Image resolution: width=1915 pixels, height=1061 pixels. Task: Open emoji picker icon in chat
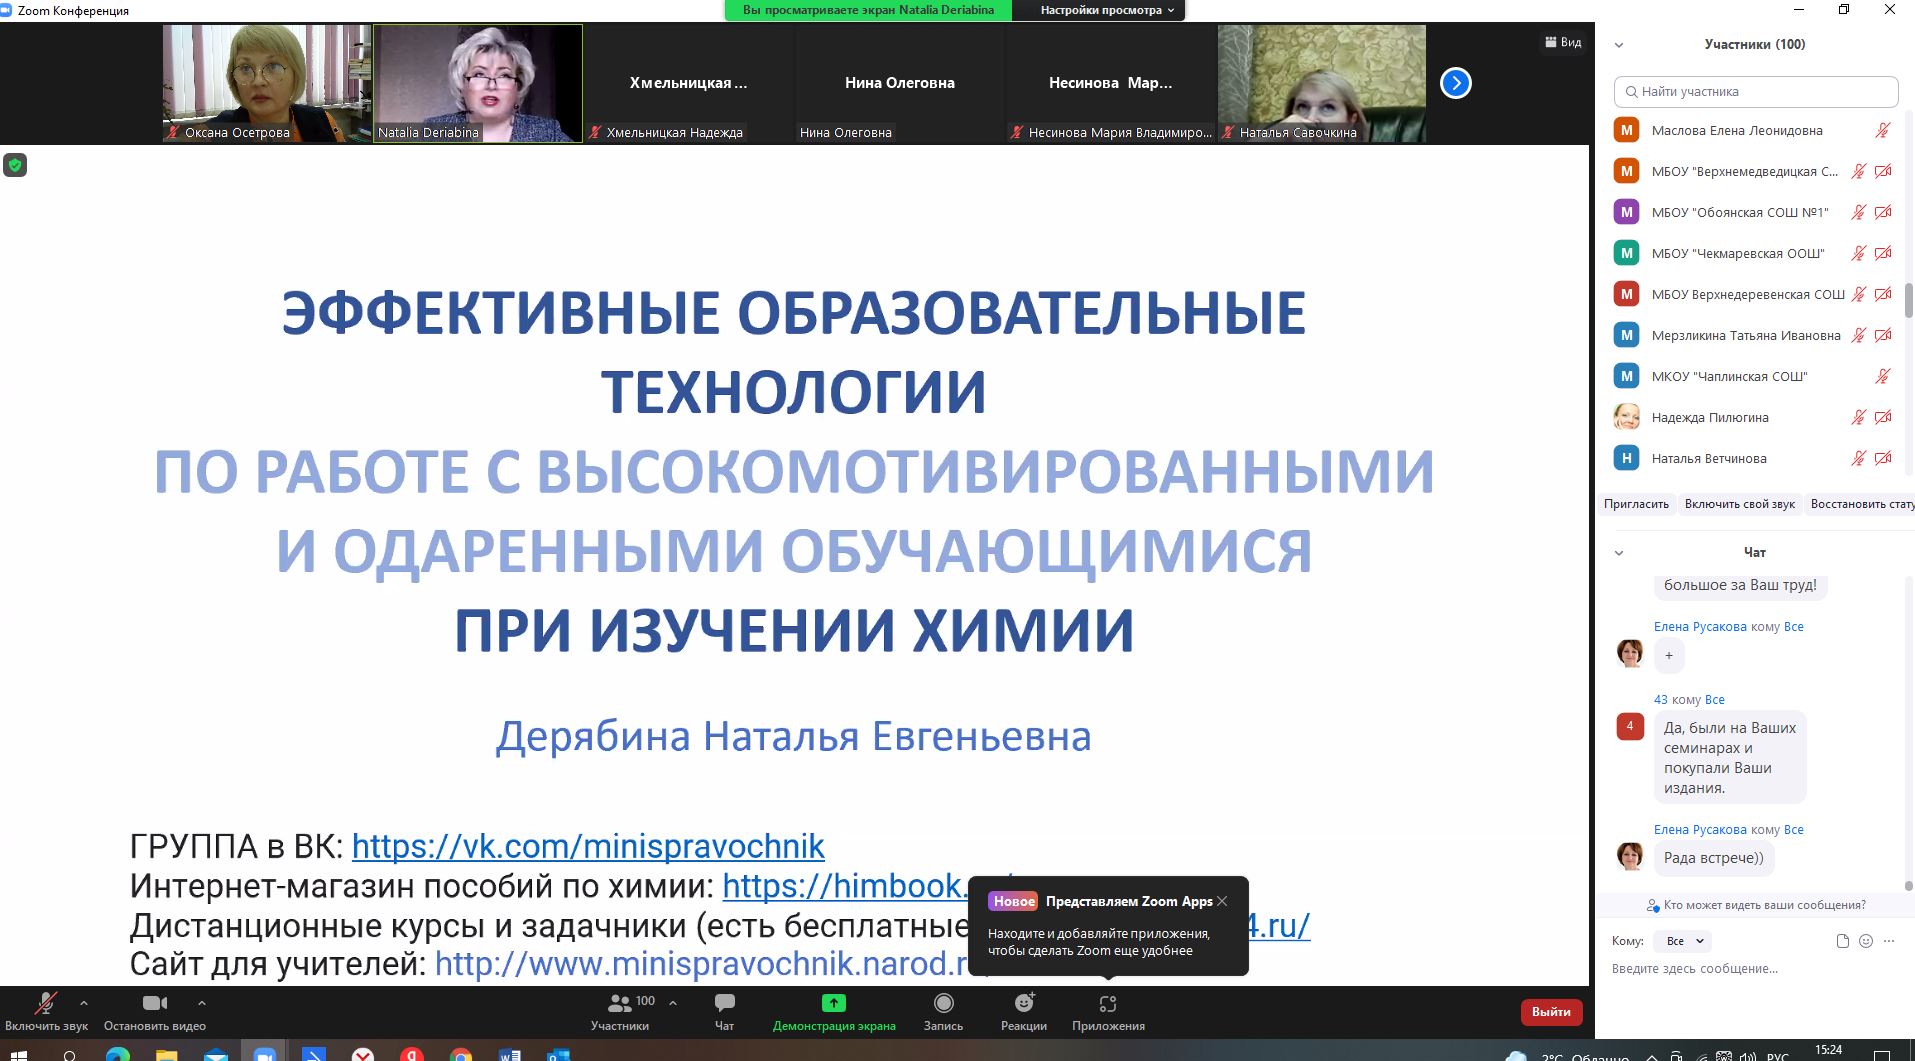[1866, 941]
